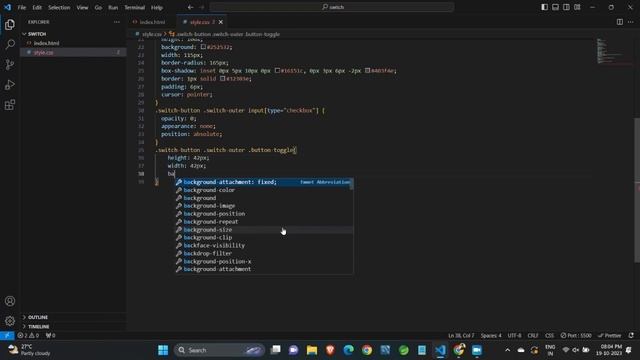640x360 pixels.
Task: Switch to the index.html tab
Action: click(152, 22)
